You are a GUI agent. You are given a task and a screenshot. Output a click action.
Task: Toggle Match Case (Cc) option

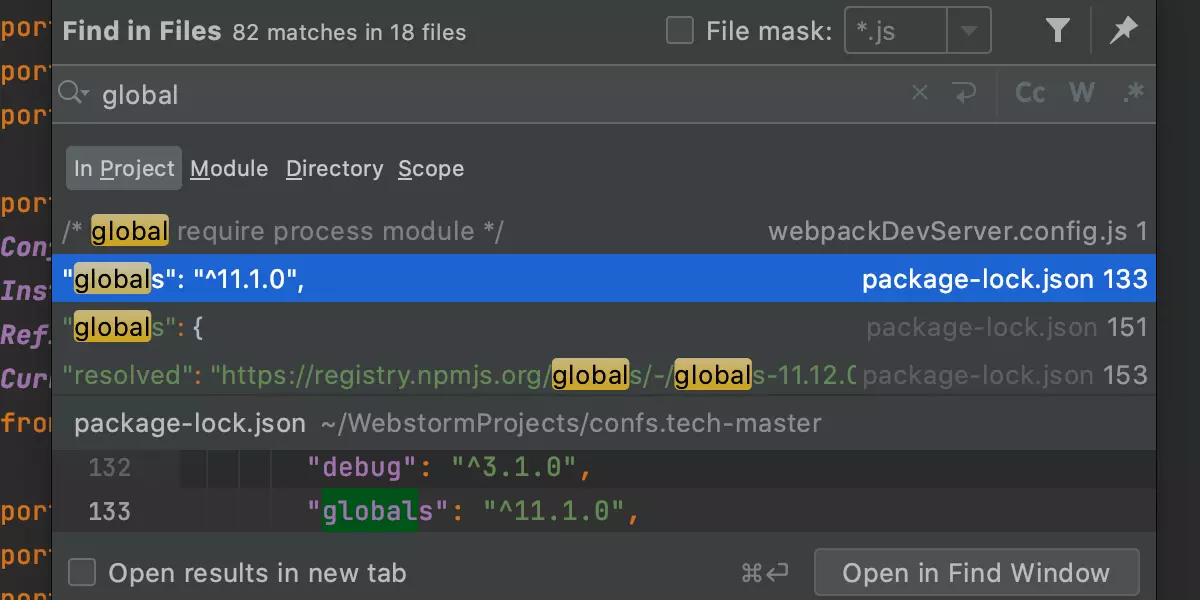coord(1030,93)
